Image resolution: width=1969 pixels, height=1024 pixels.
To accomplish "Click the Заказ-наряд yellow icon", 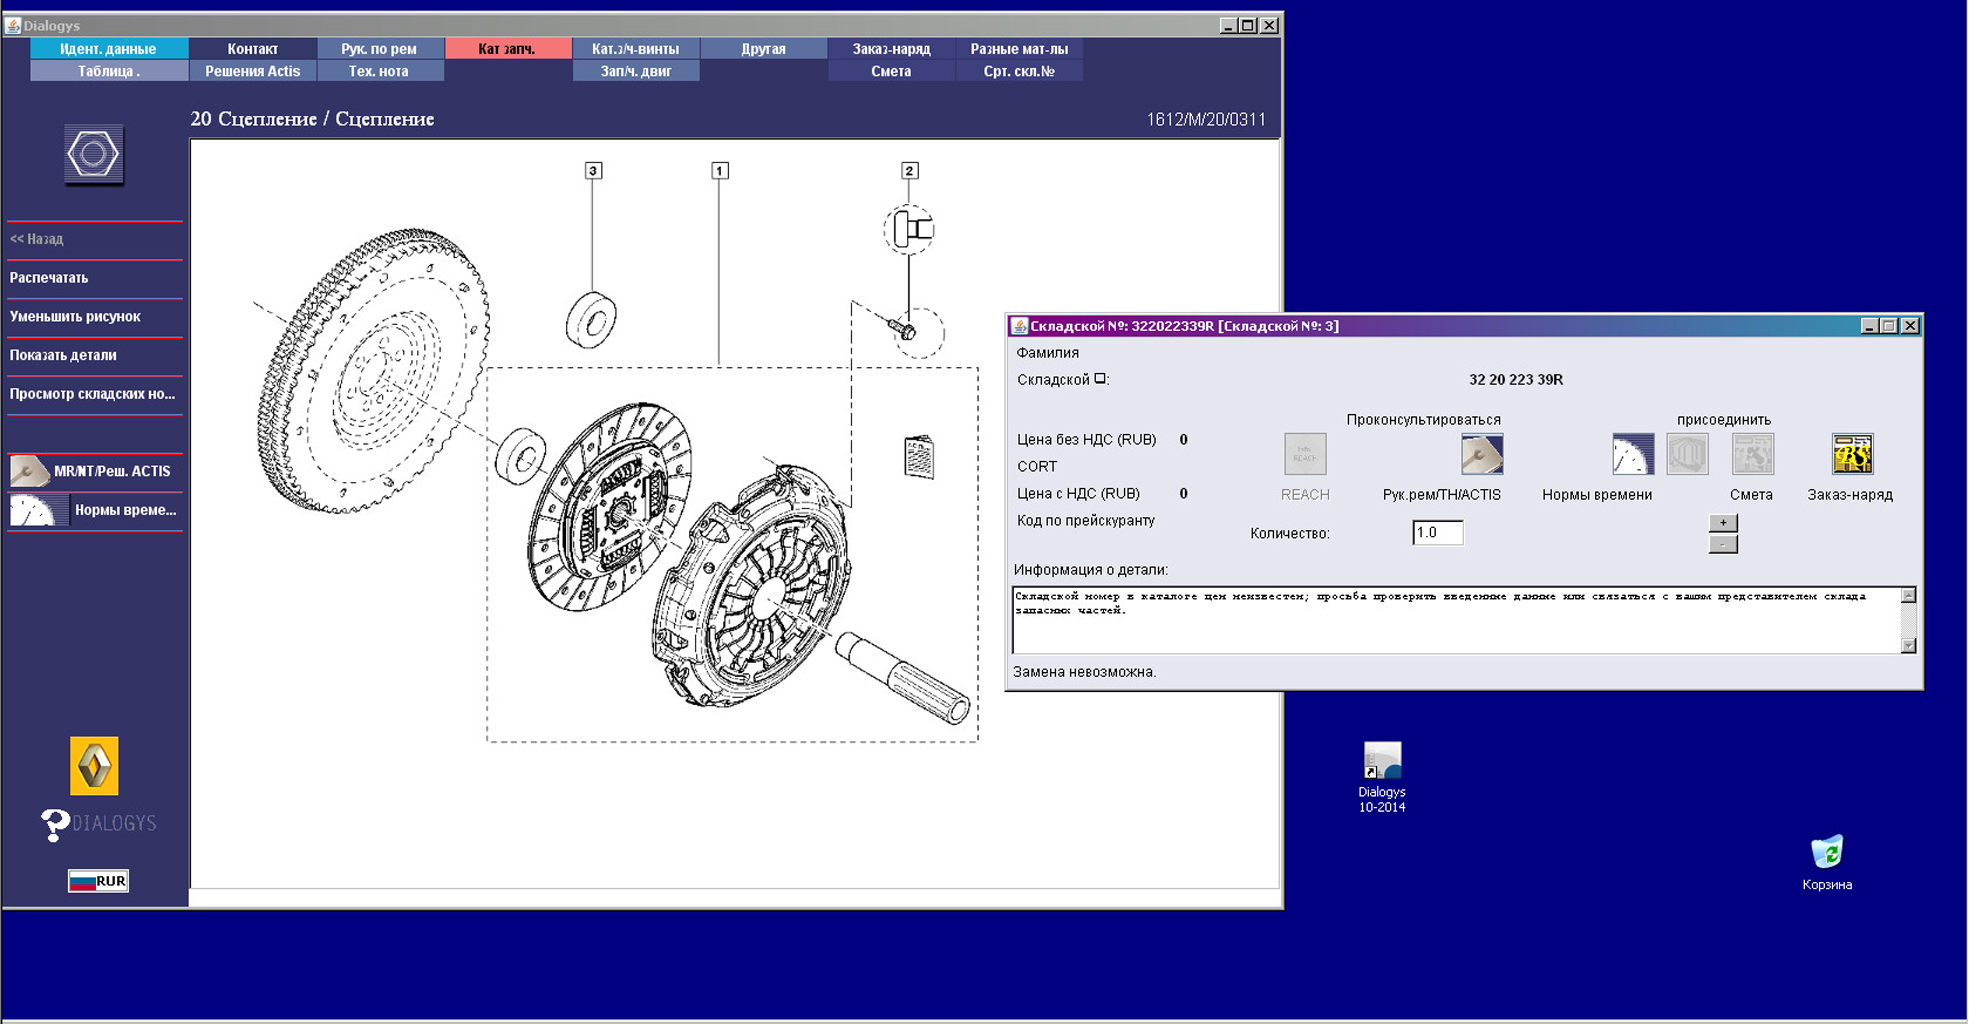I will click(1852, 454).
